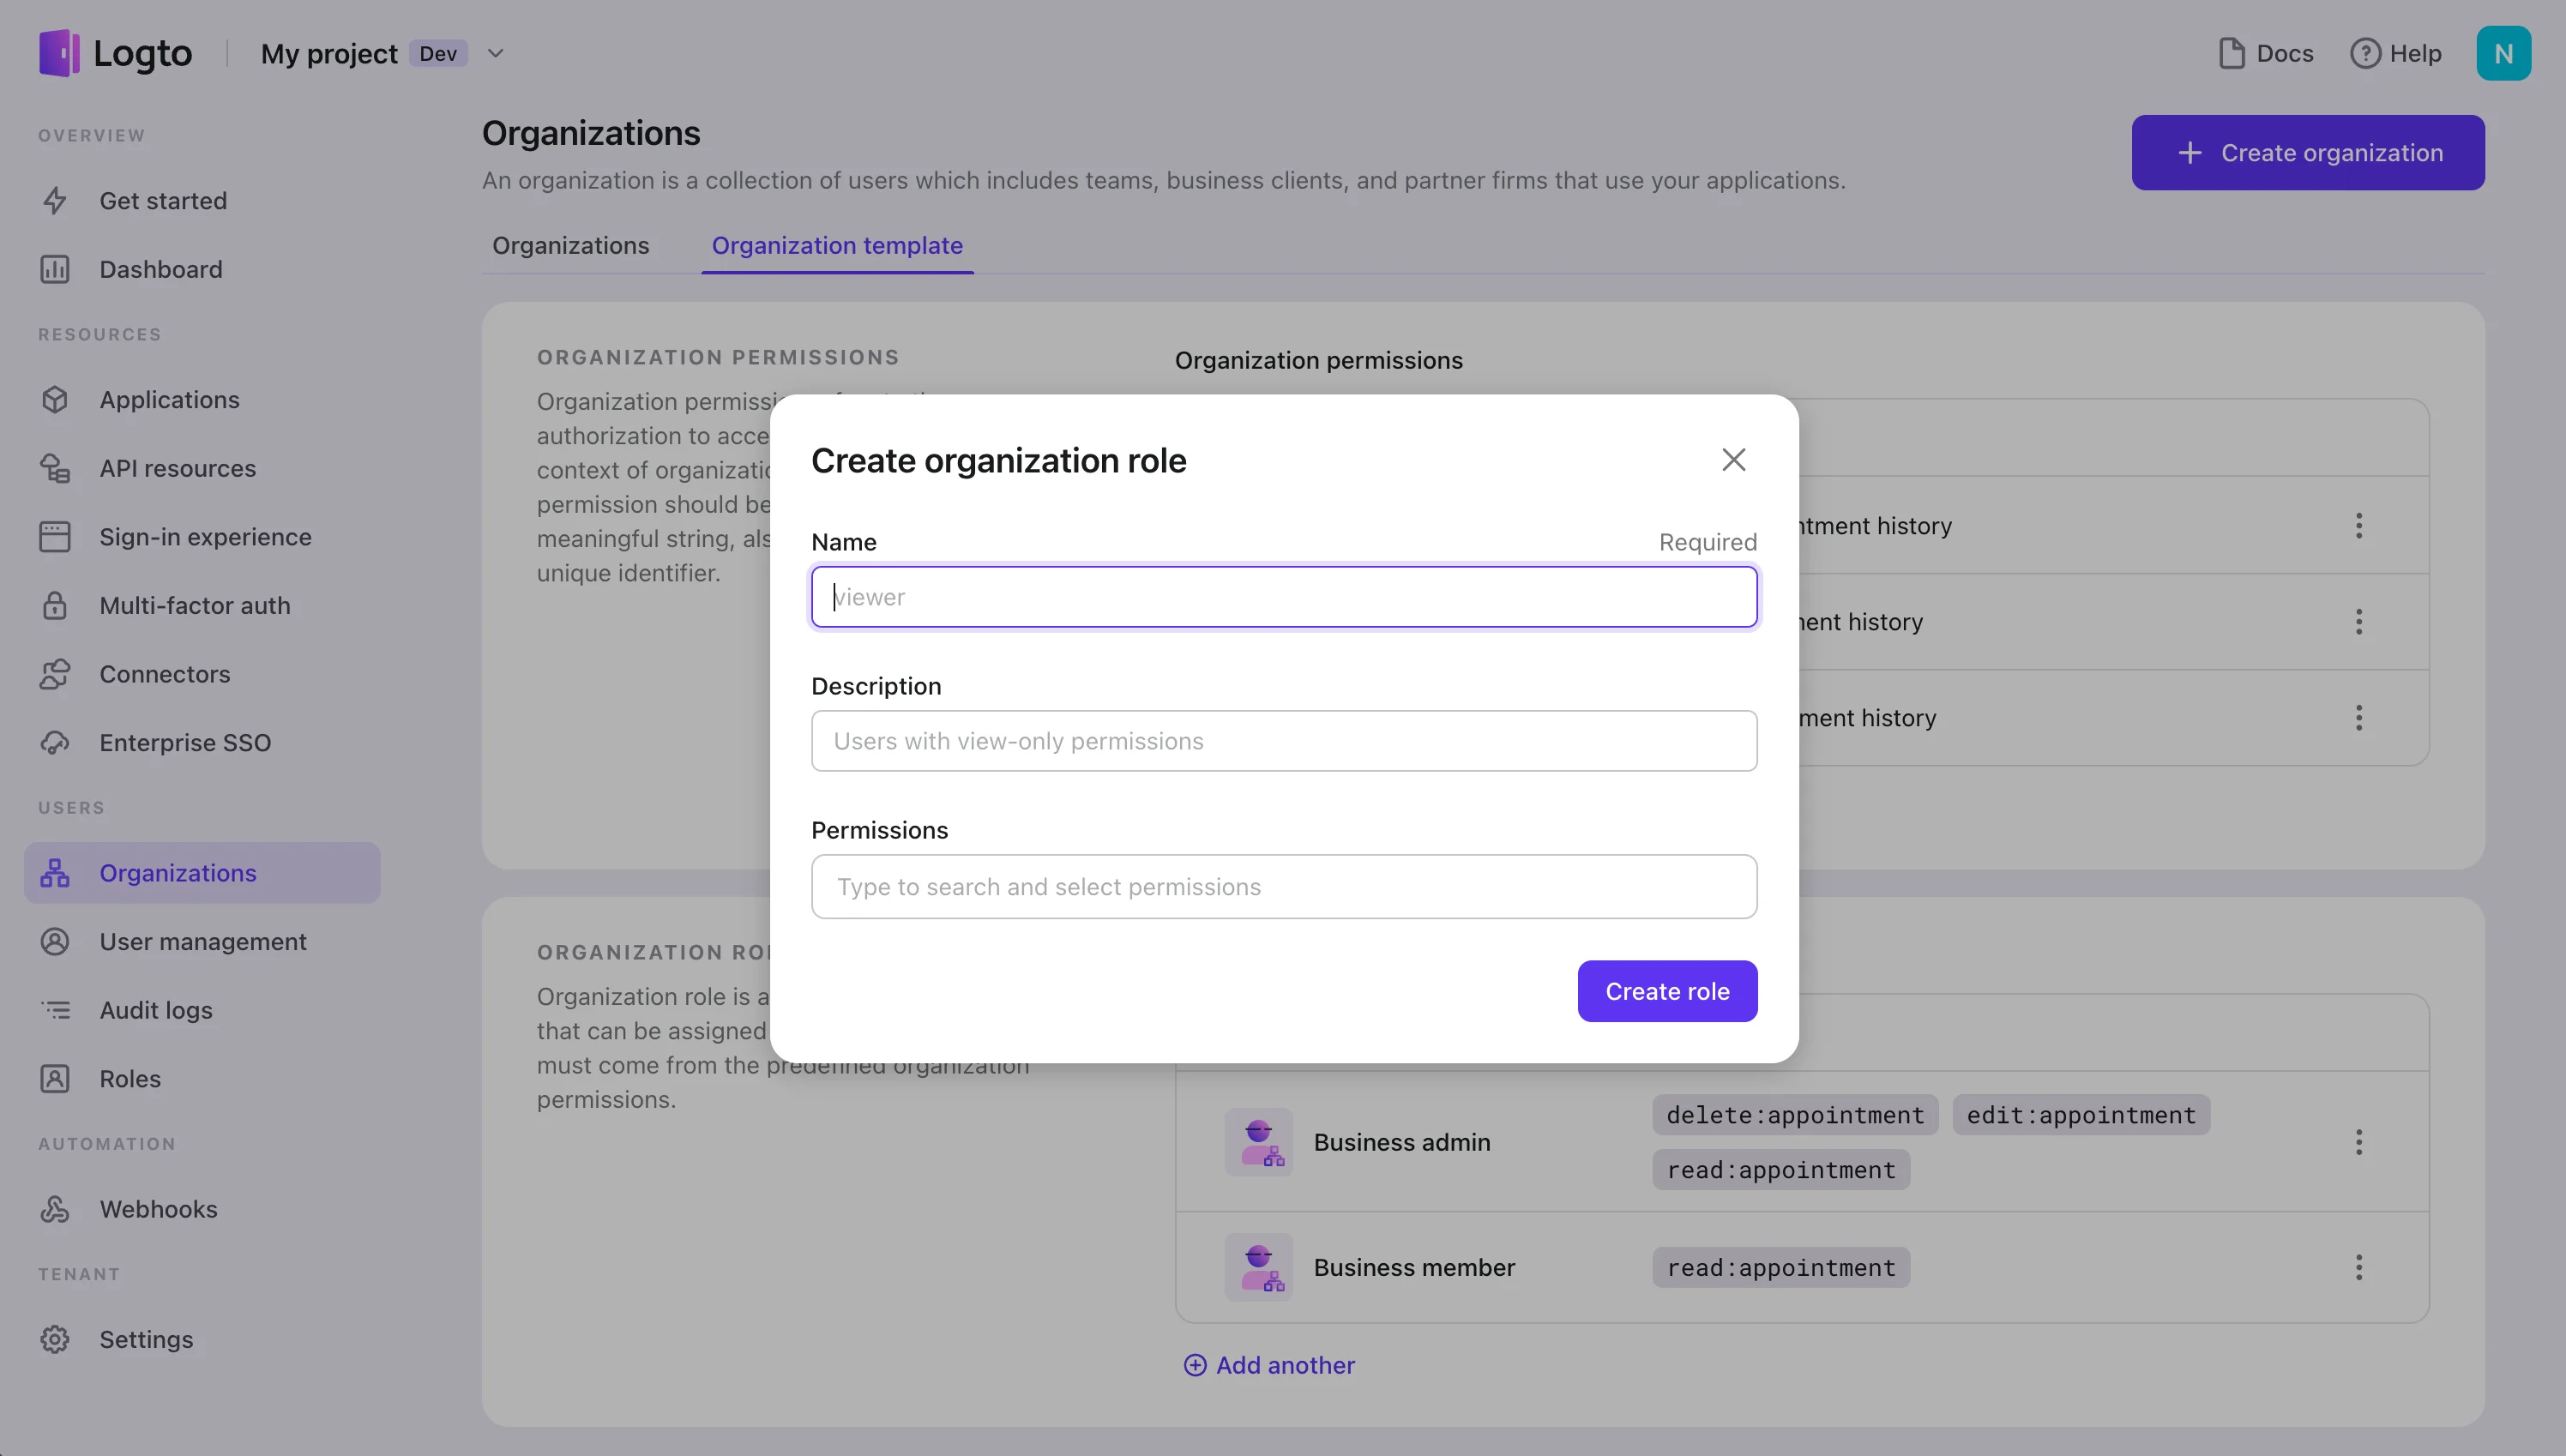This screenshot has width=2566, height=1456.
Task: Click the Audit logs icon
Action: click(55, 1010)
